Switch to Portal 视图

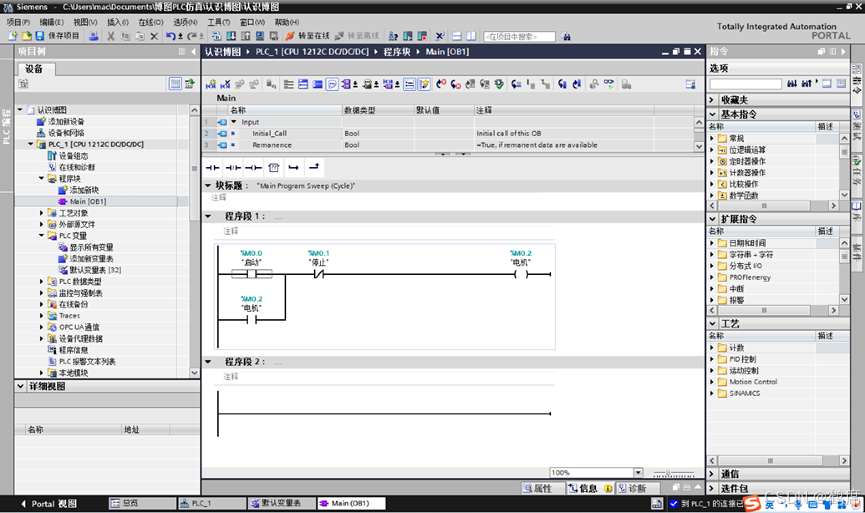point(49,504)
